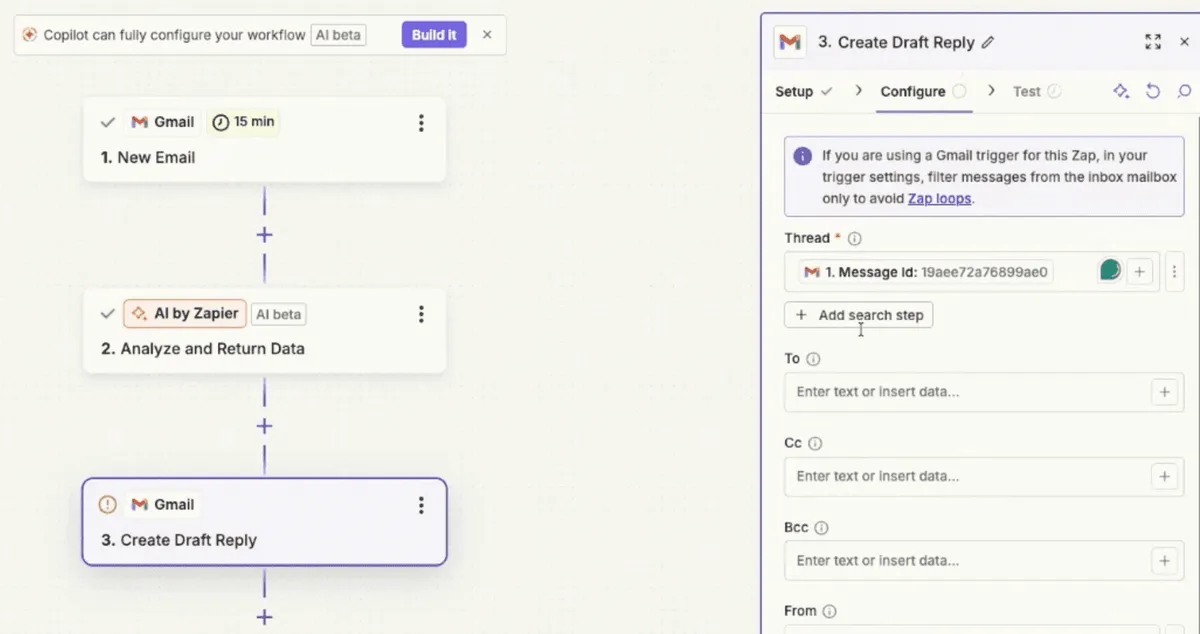
Task: Click the green data chip in the Thread field
Action: [1110, 270]
